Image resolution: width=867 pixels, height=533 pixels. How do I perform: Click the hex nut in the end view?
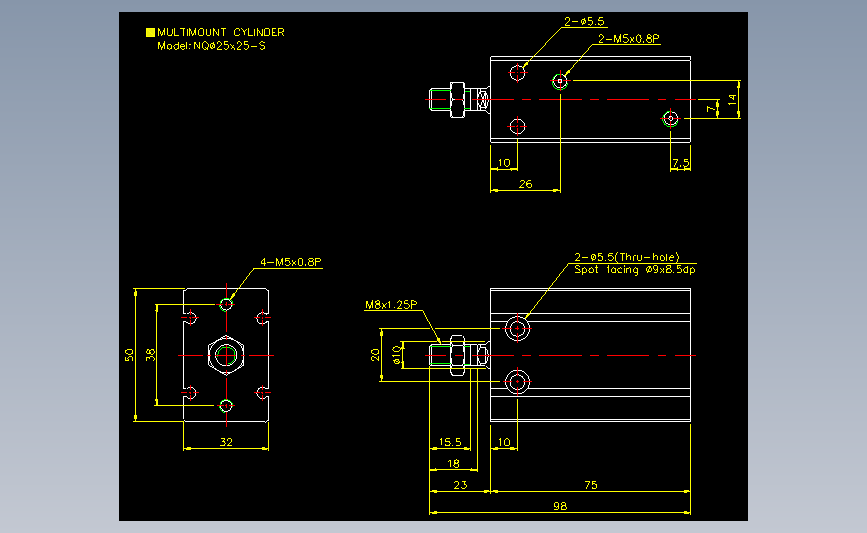pyautogui.click(x=226, y=355)
